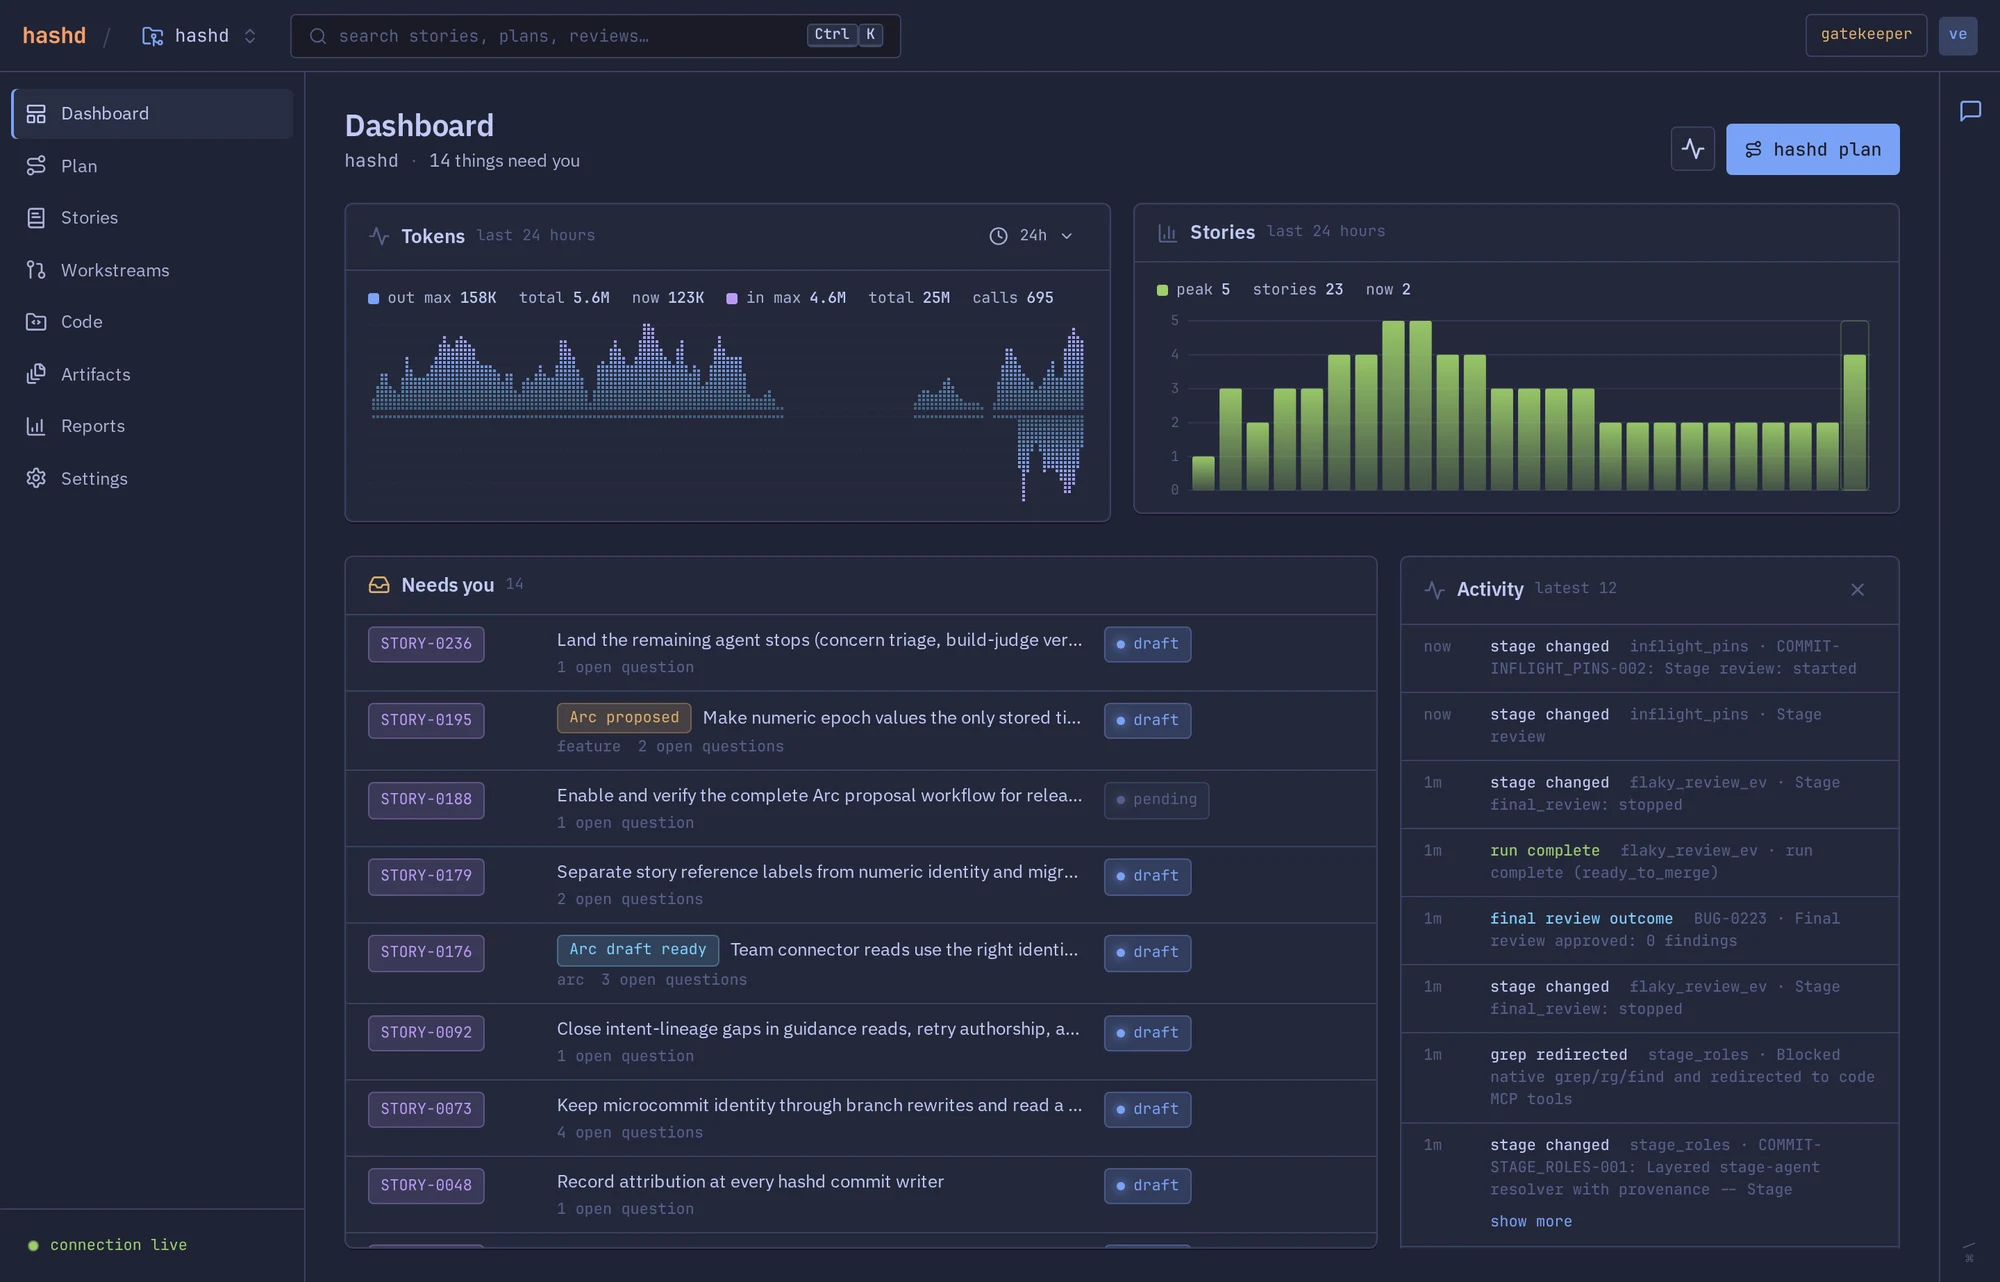Click the Needs you inbox icon
The height and width of the screenshot is (1282, 2000).
[379, 585]
